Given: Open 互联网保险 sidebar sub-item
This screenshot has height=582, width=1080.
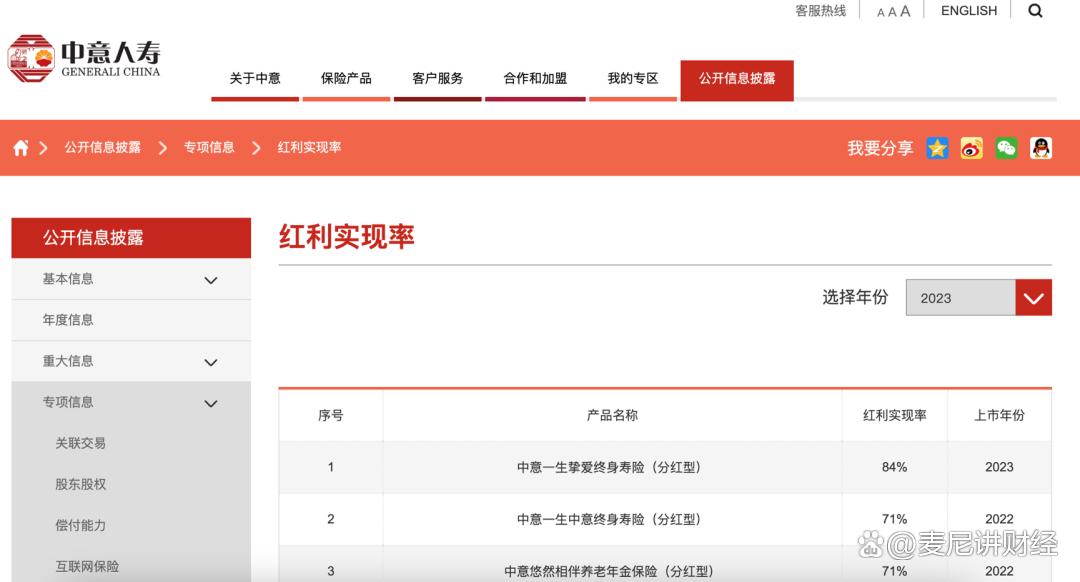Looking at the screenshot, I should pos(87,566).
